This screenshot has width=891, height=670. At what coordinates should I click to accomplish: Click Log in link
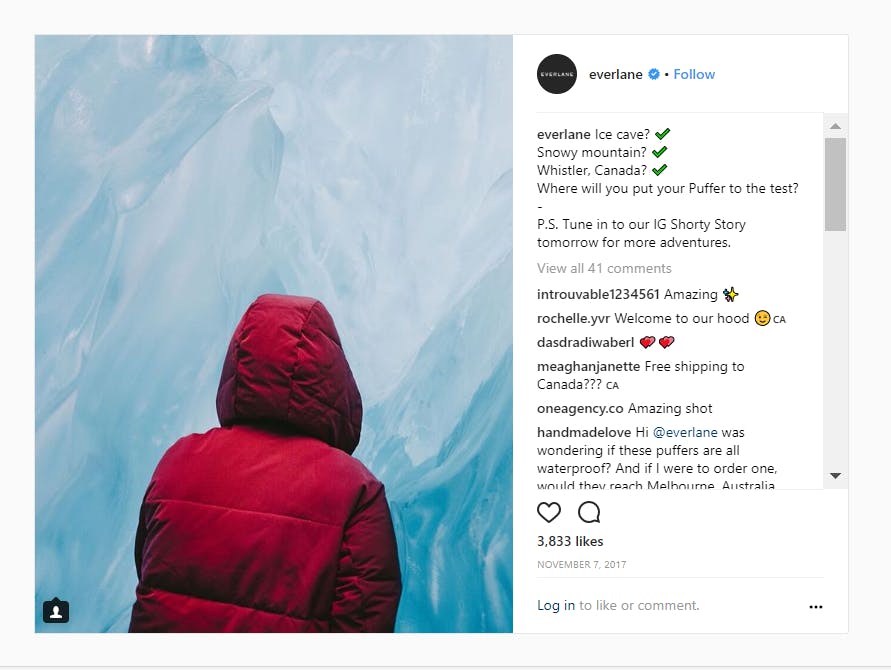[x=556, y=605]
